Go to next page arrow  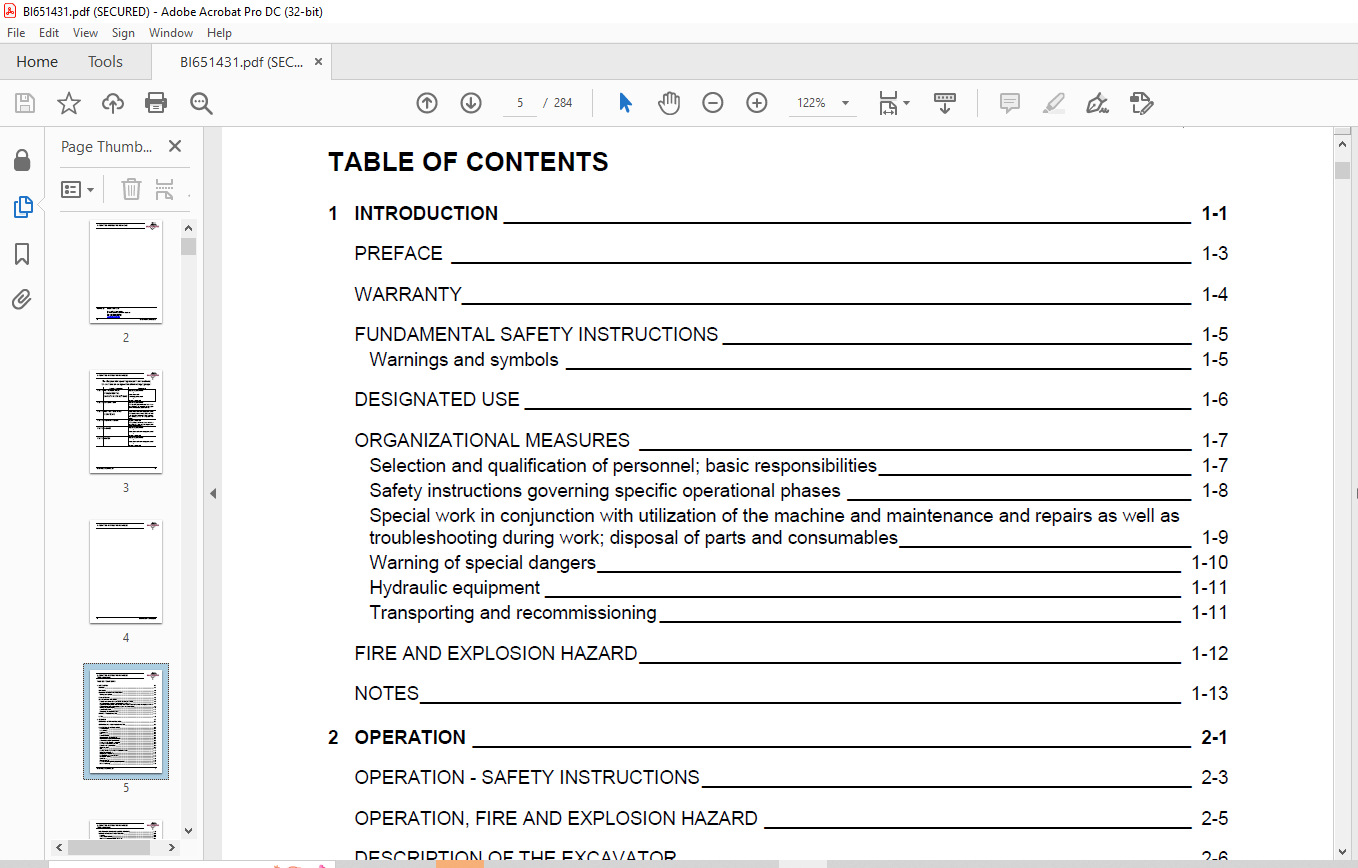[x=471, y=103]
